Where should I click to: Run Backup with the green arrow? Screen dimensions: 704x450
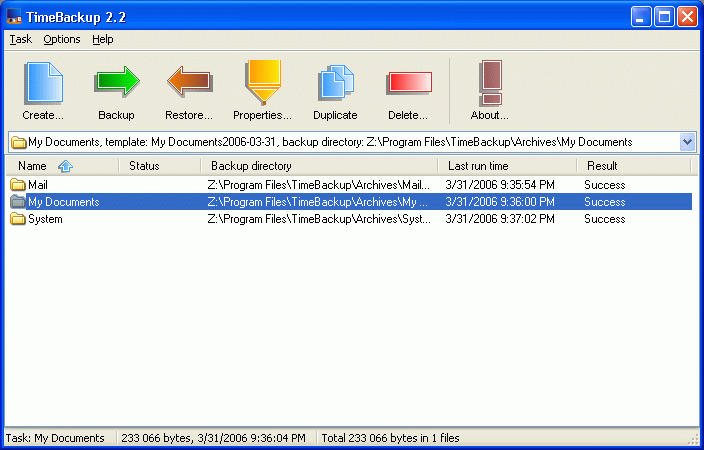(x=117, y=81)
